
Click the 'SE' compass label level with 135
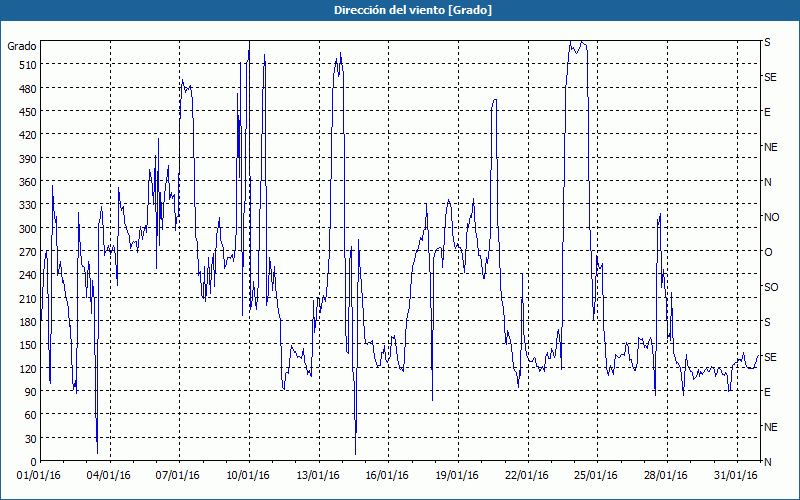(770, 357)
